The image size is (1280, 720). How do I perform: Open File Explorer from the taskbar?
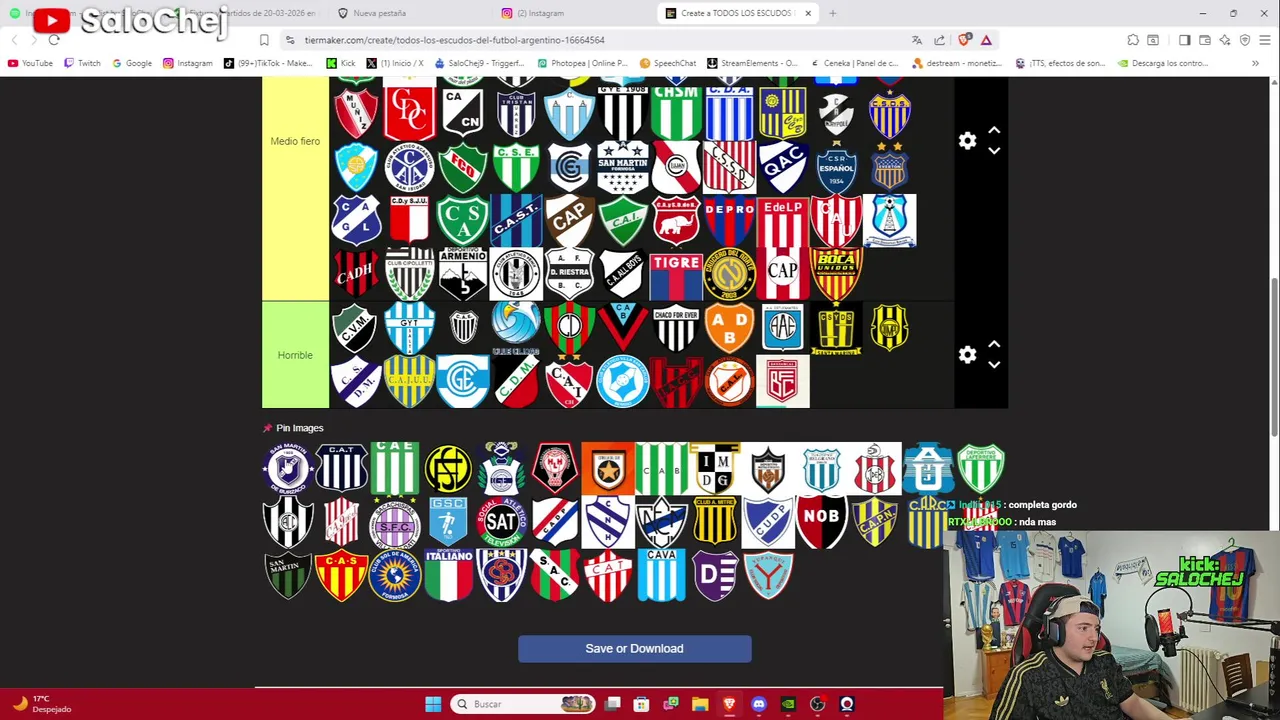[700, 704]
